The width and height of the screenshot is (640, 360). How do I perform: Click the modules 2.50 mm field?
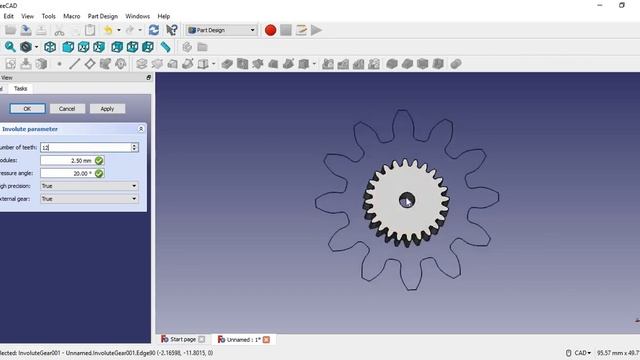[72, 160]
